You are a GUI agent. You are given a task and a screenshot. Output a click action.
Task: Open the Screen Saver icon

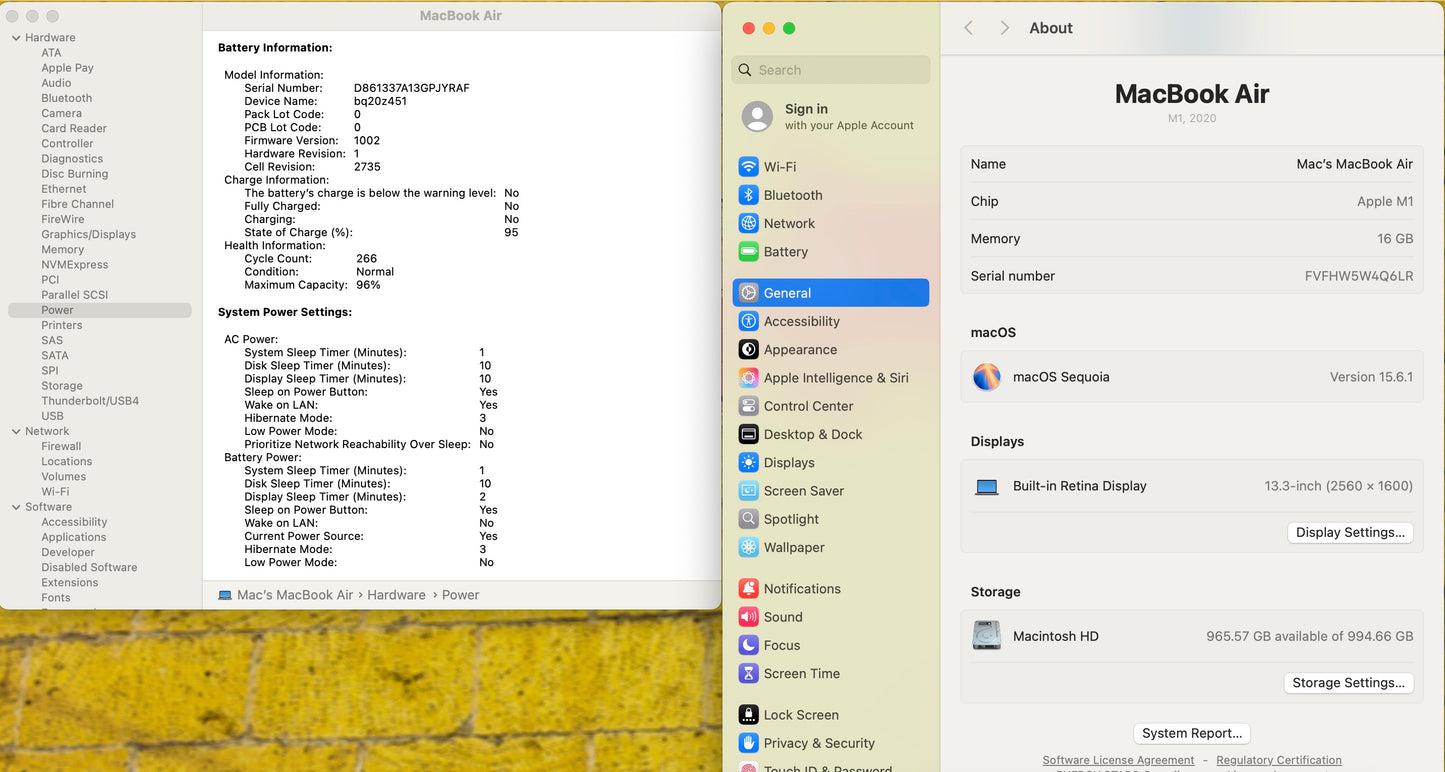[748, 491]
